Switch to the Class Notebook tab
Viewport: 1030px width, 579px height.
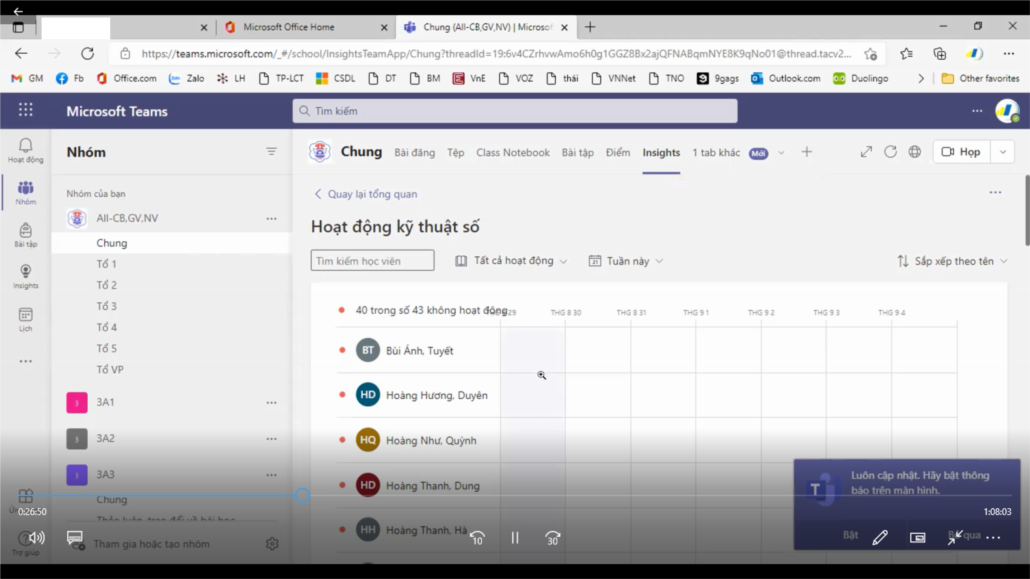(x=513, y=153)
